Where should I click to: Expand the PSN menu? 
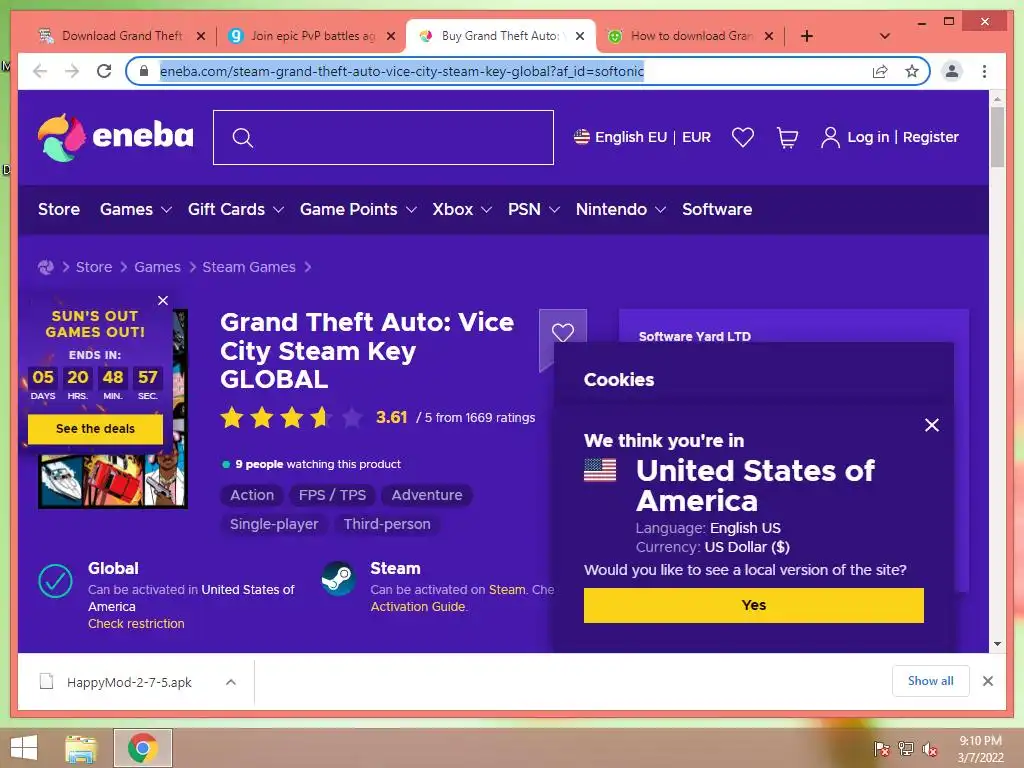(x=534, y=210)
